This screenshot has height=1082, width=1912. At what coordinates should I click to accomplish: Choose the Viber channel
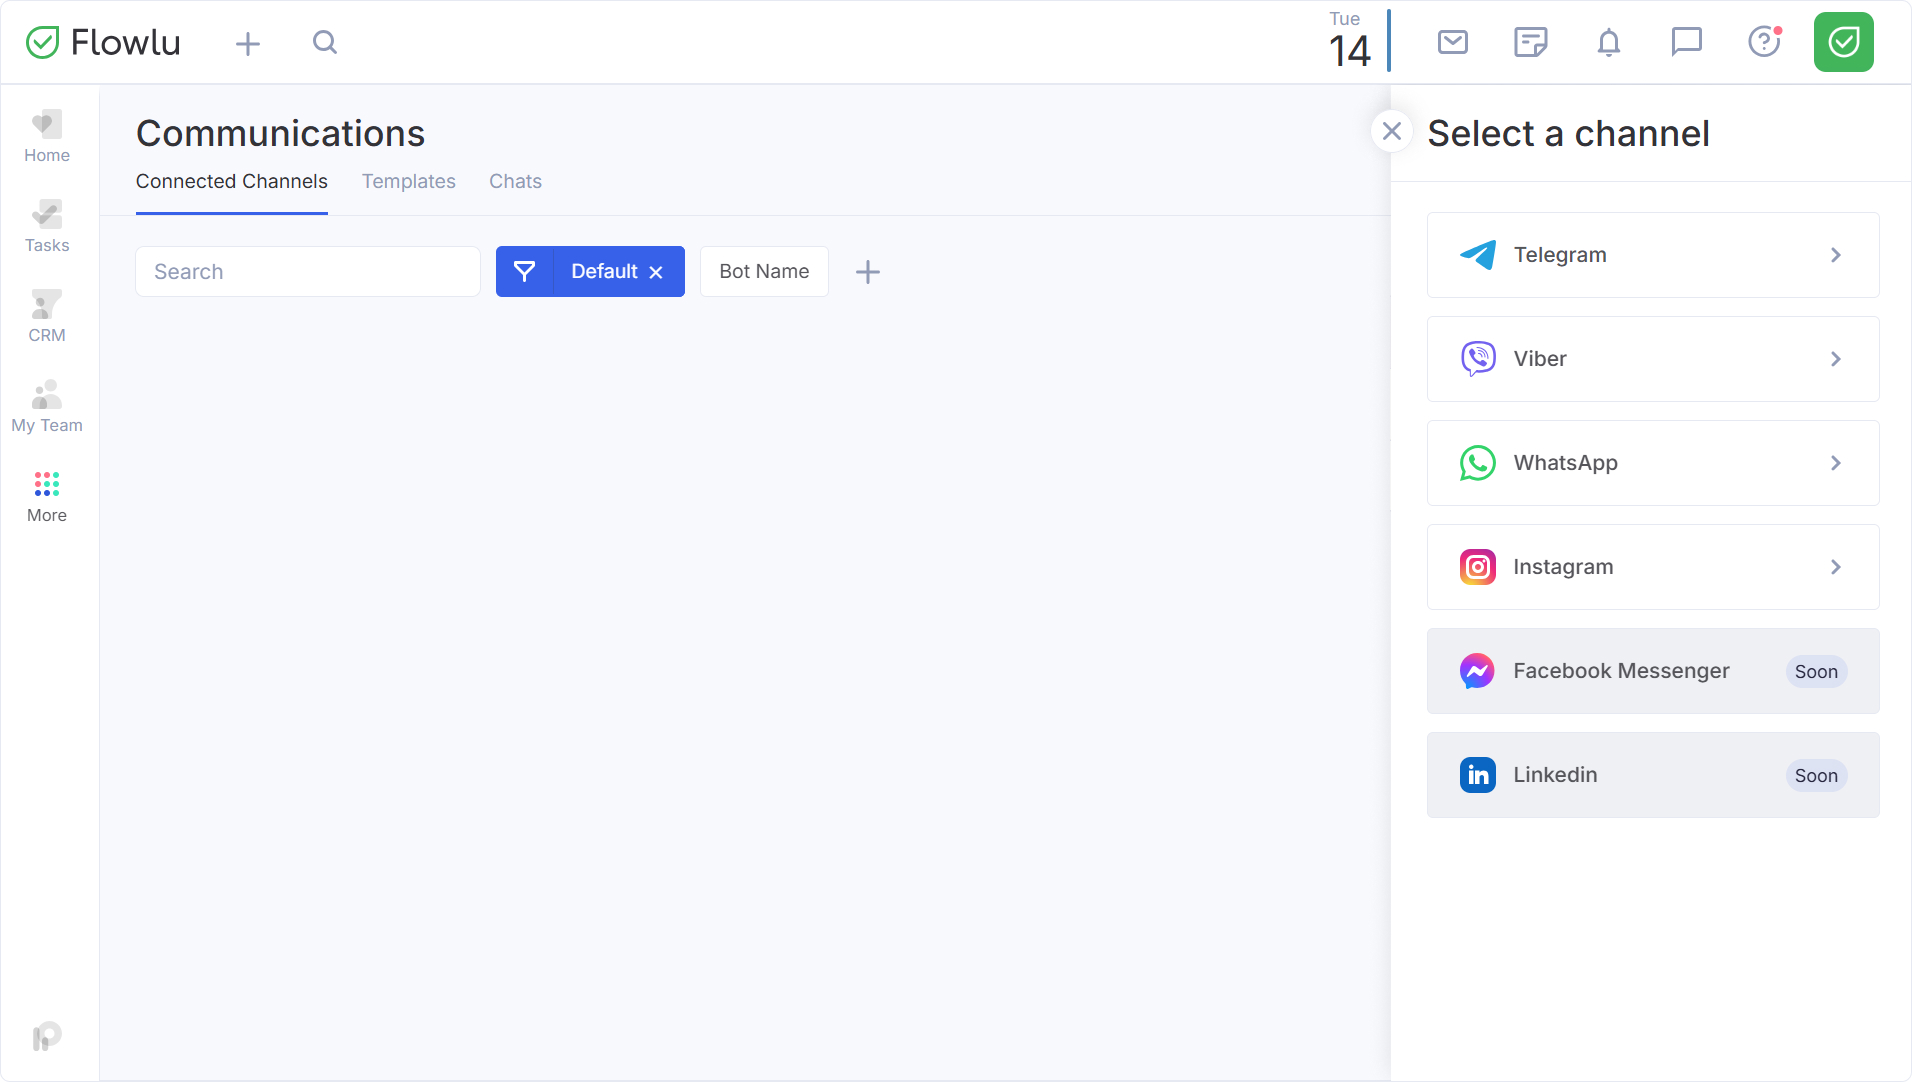[1653, 359]
